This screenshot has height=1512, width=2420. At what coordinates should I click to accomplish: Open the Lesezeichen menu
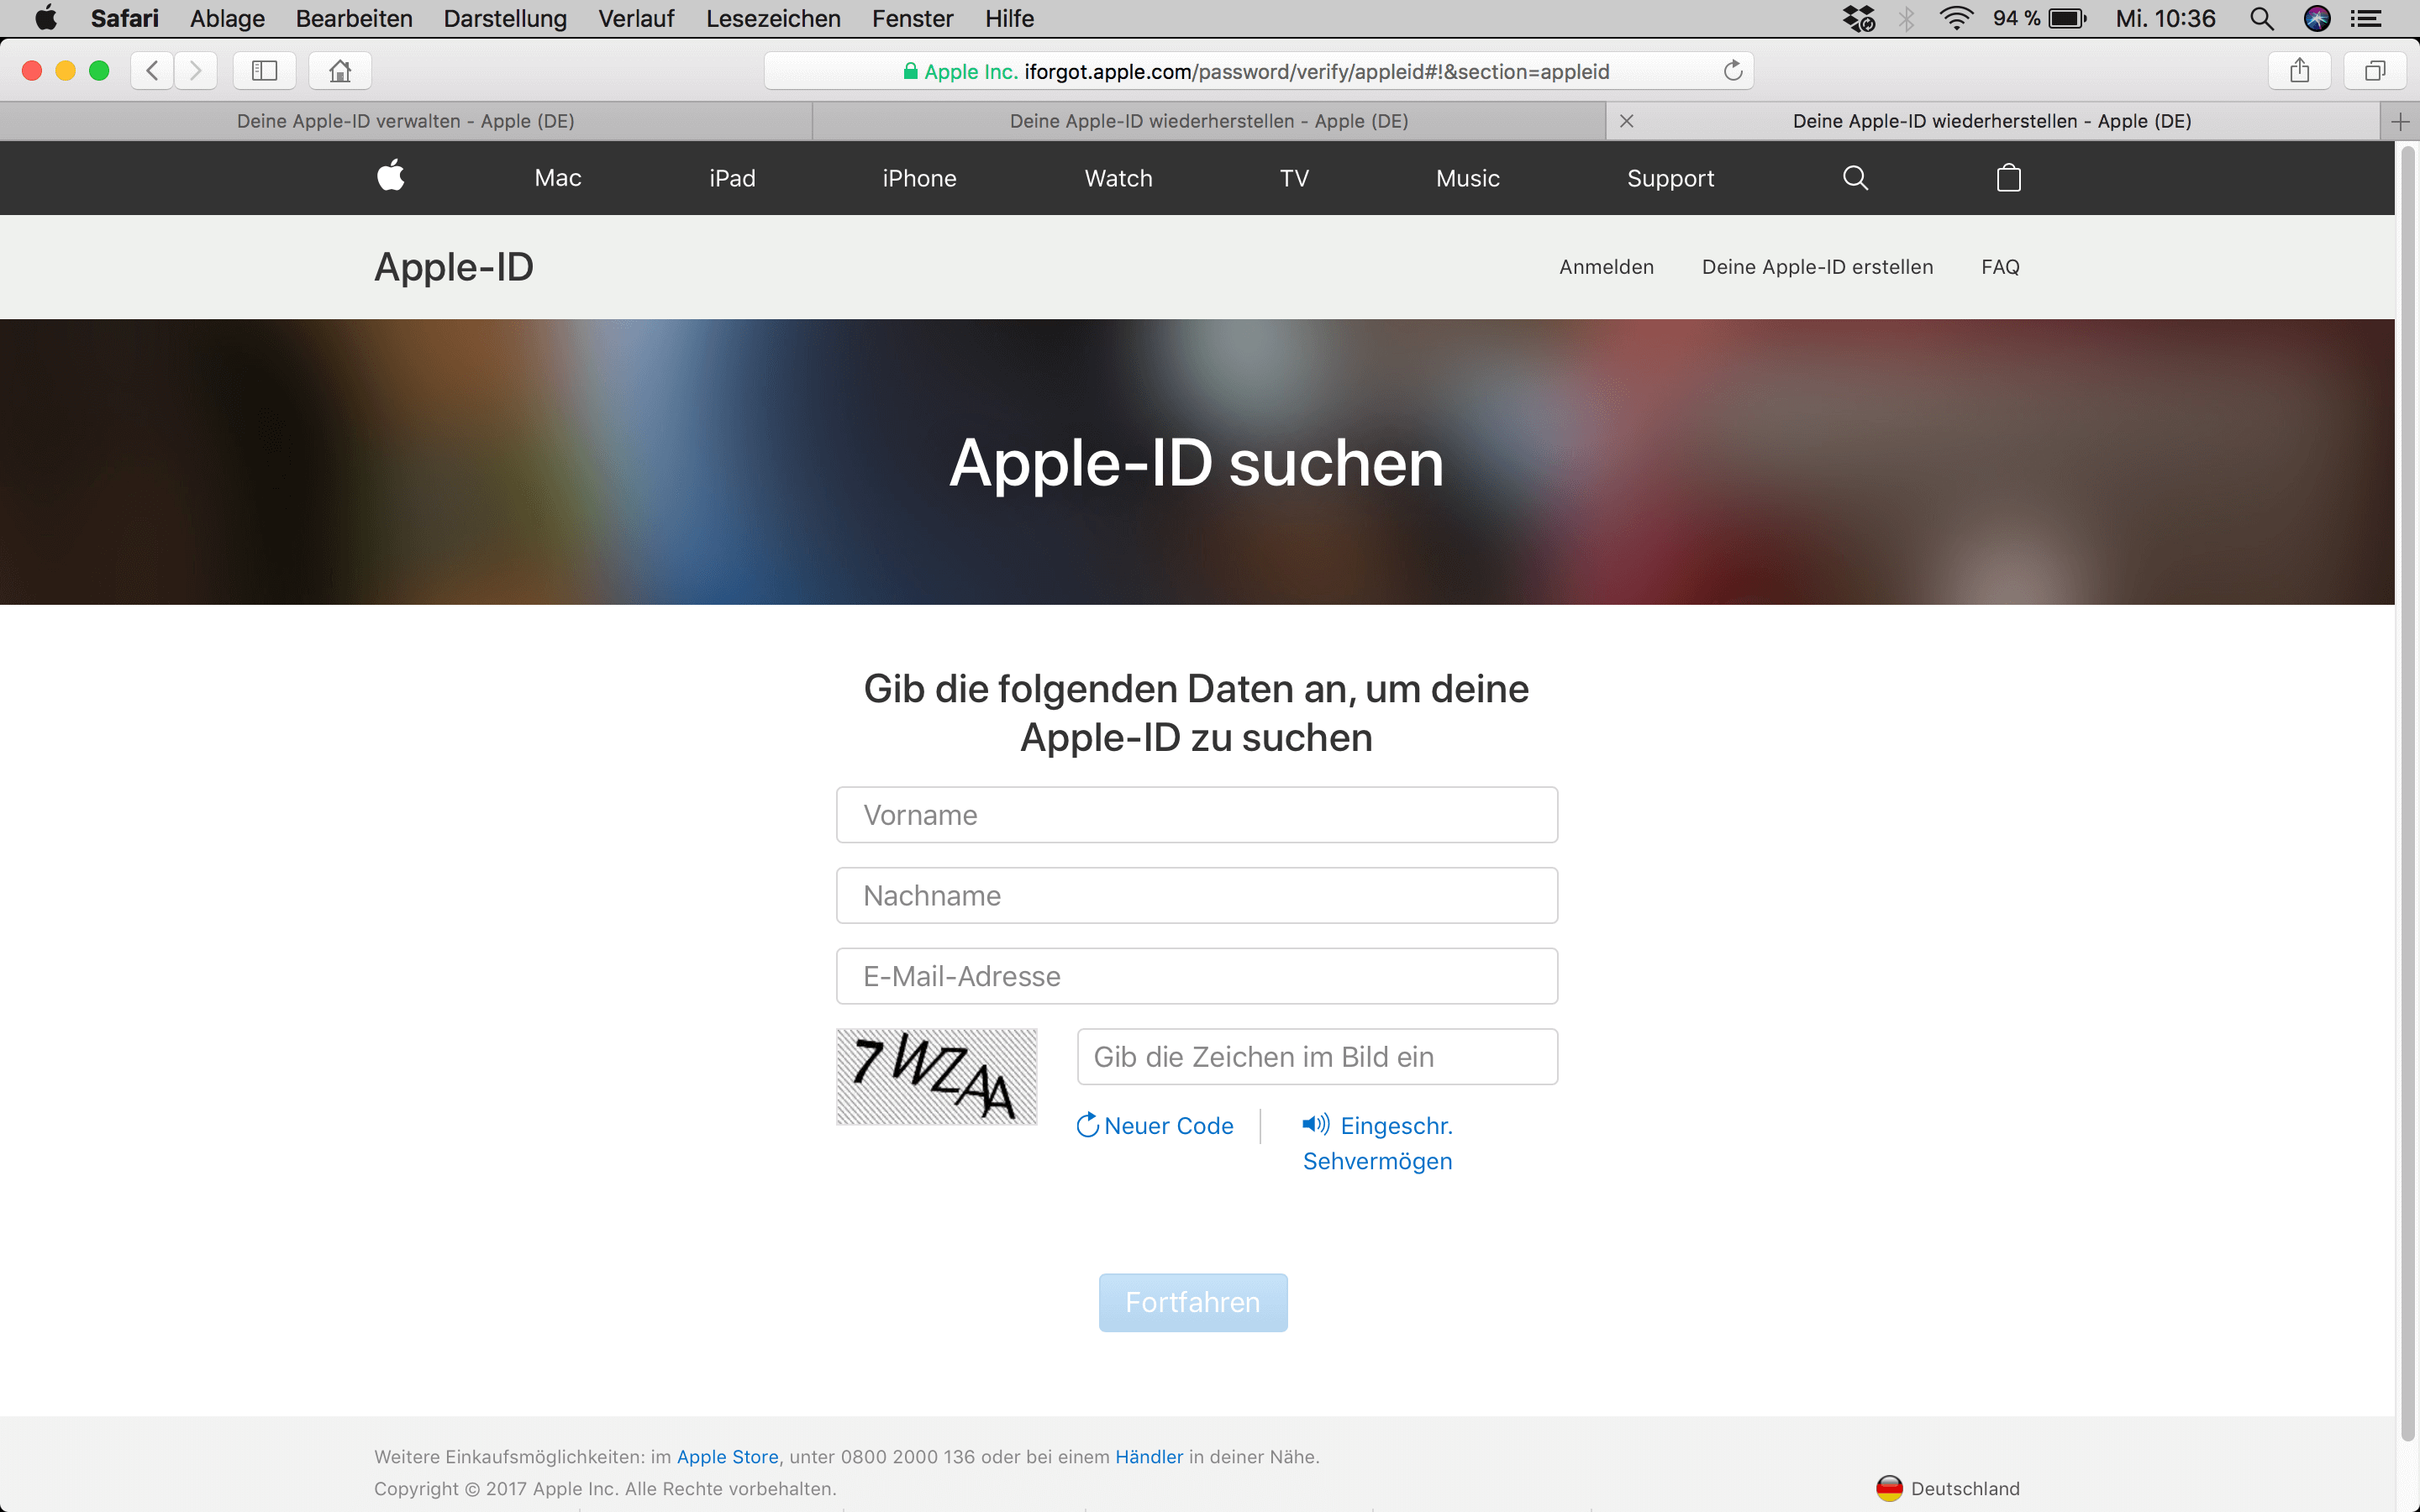click(x=773, y=18)
